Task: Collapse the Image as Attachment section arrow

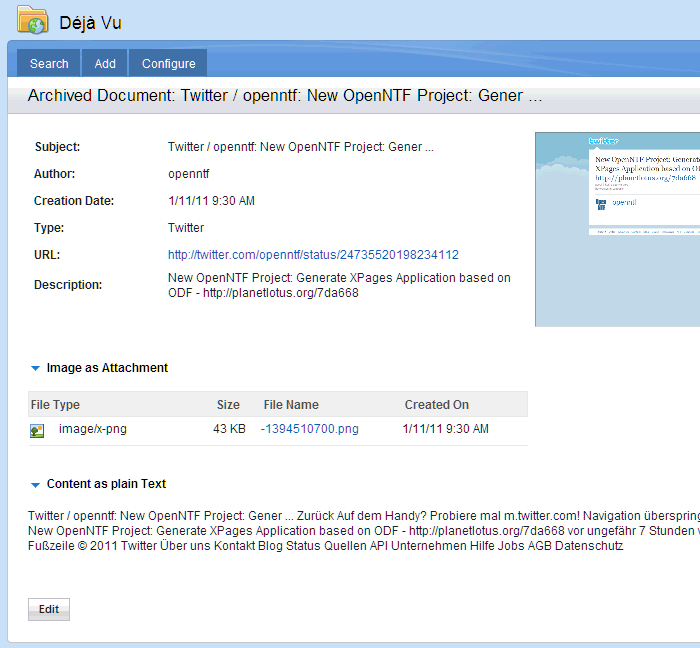Action: tap(35, 369)
